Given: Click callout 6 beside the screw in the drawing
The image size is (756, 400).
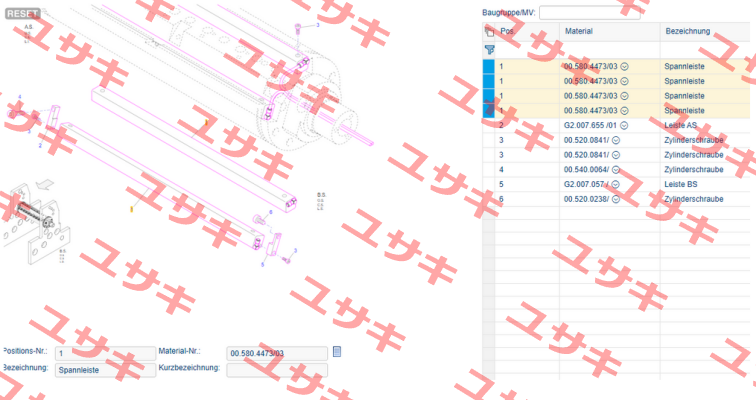Looking at the screenshot, I should pos(271,212).
